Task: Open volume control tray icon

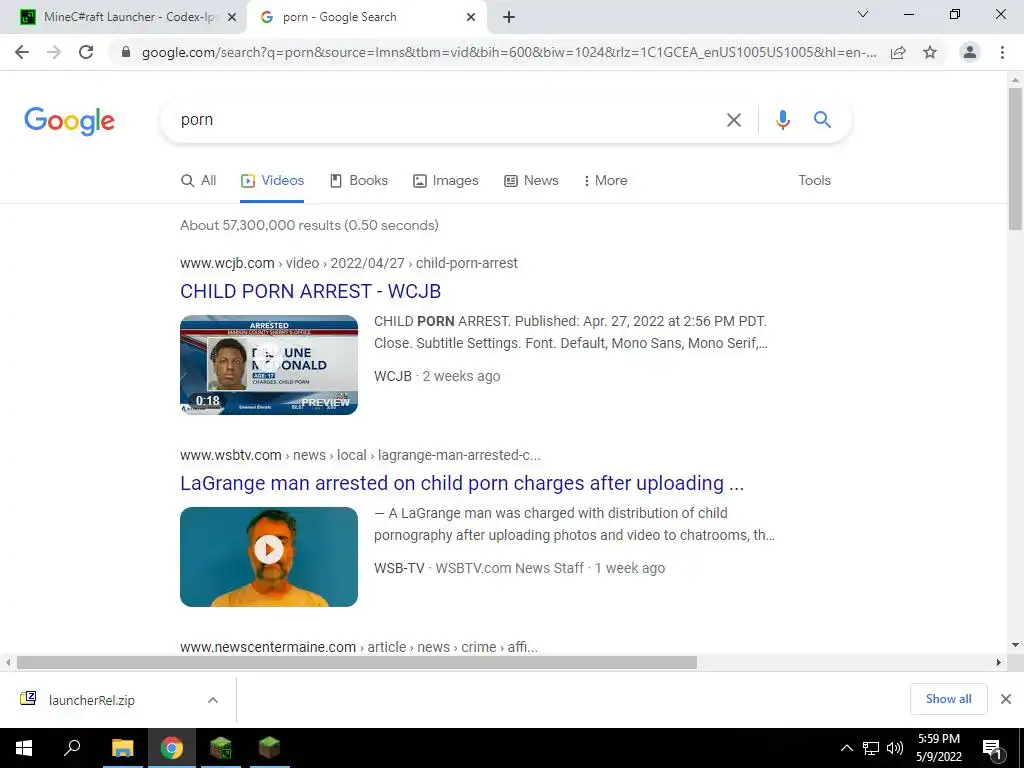Action: 895,748
